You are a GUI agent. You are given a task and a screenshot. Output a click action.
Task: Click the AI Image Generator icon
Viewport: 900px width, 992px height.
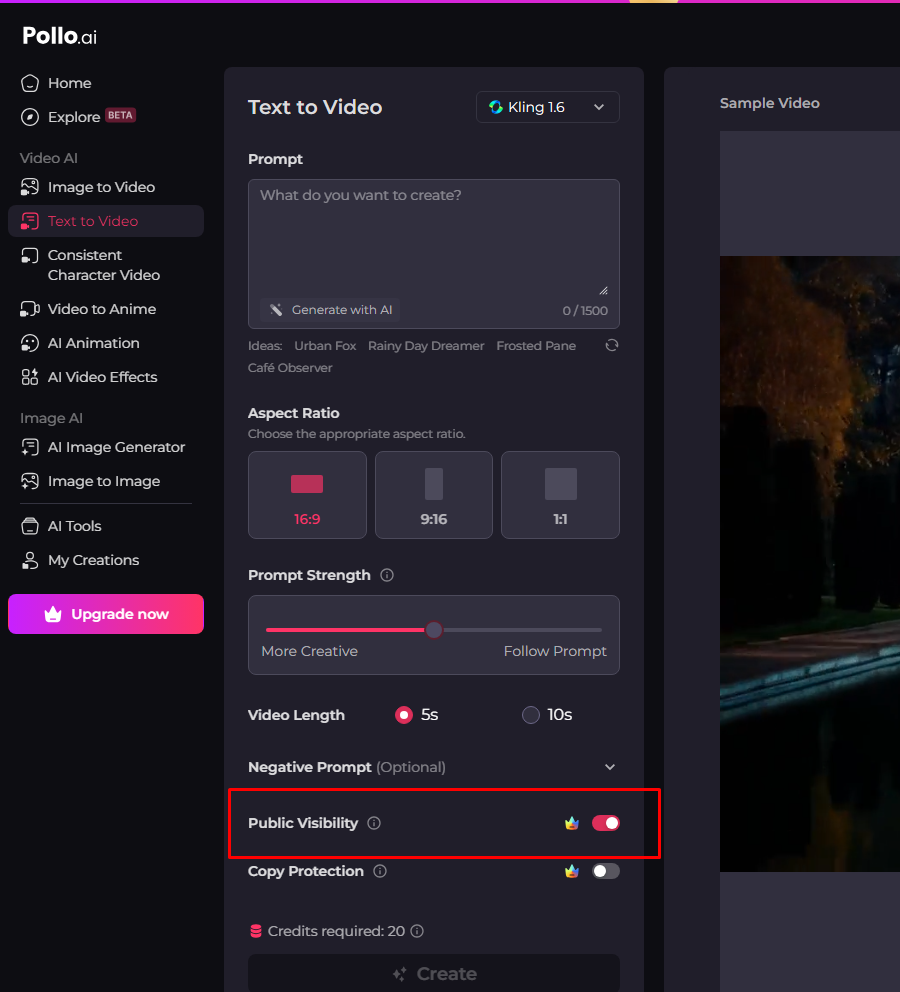(x=30, y=447)
